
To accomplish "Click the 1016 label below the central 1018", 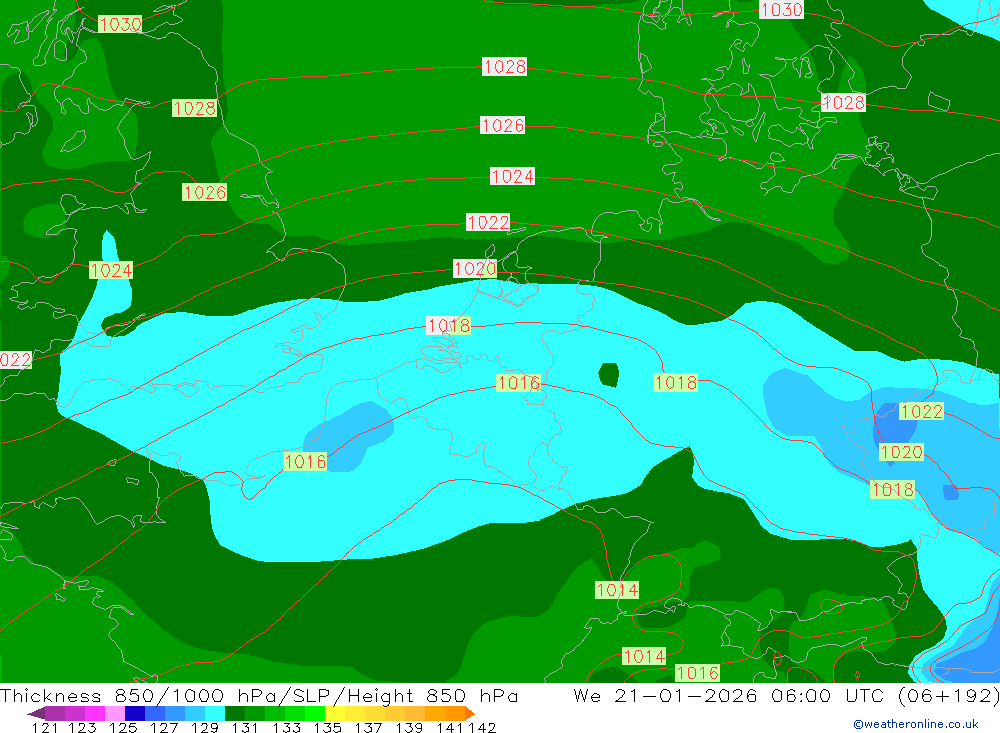I will pyautogui.click(x=518, y=383).
